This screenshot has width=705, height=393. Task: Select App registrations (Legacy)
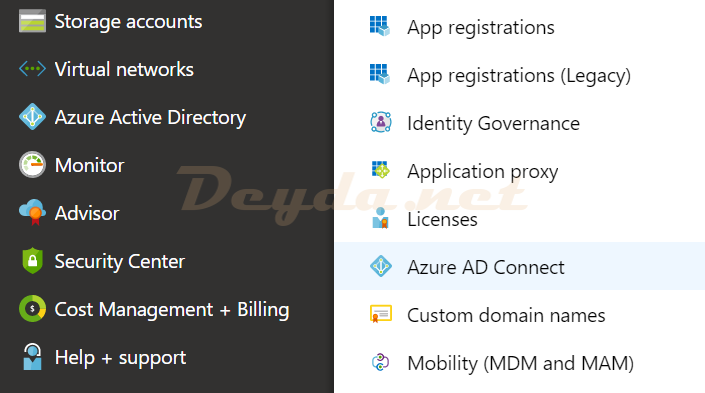[519, 76]
